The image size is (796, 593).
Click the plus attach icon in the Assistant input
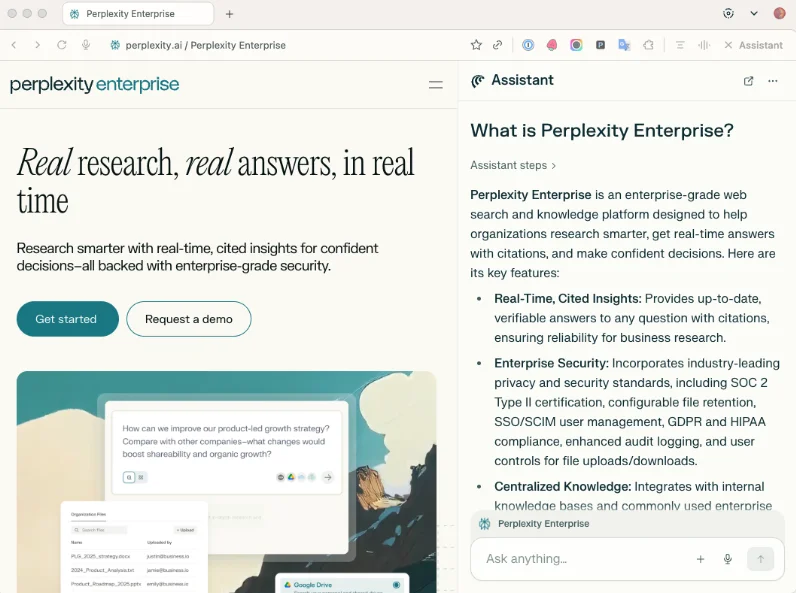click(700, 559)
